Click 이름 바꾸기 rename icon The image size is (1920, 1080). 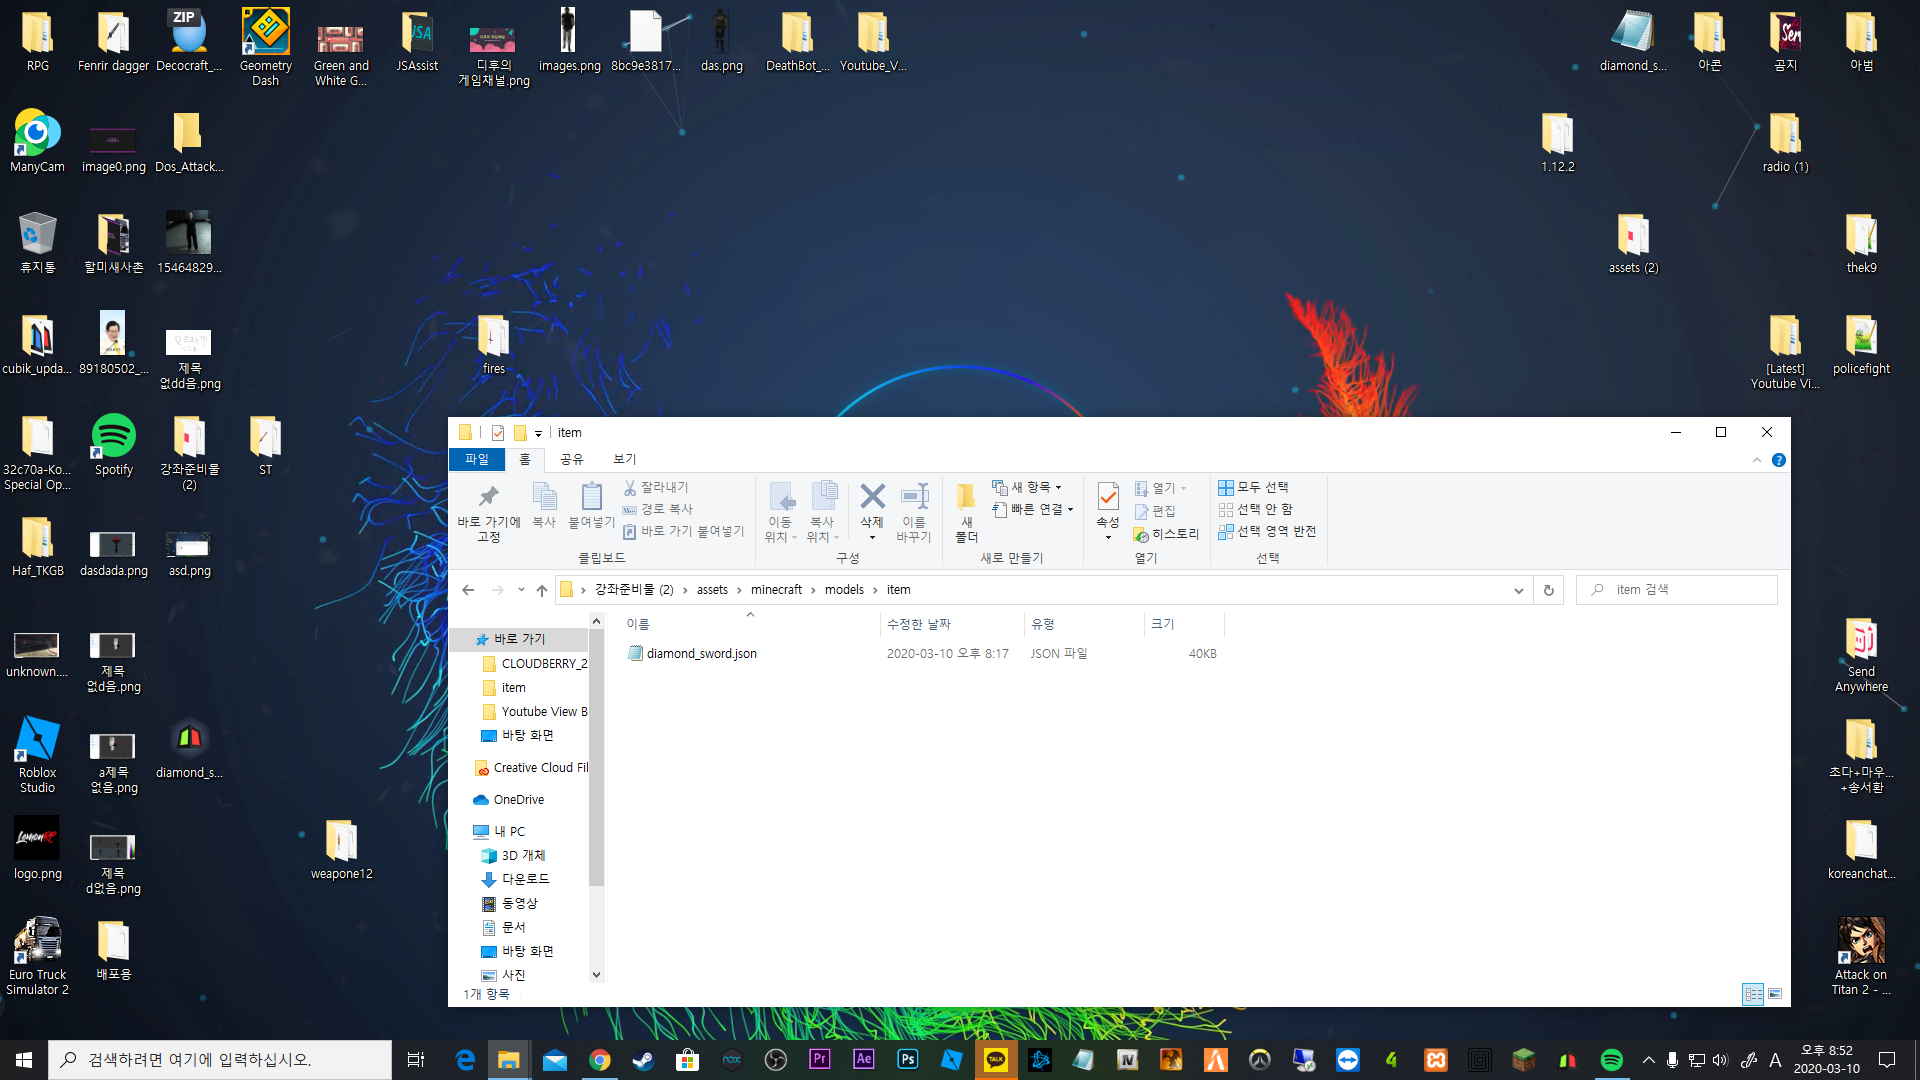pos(914,496)
